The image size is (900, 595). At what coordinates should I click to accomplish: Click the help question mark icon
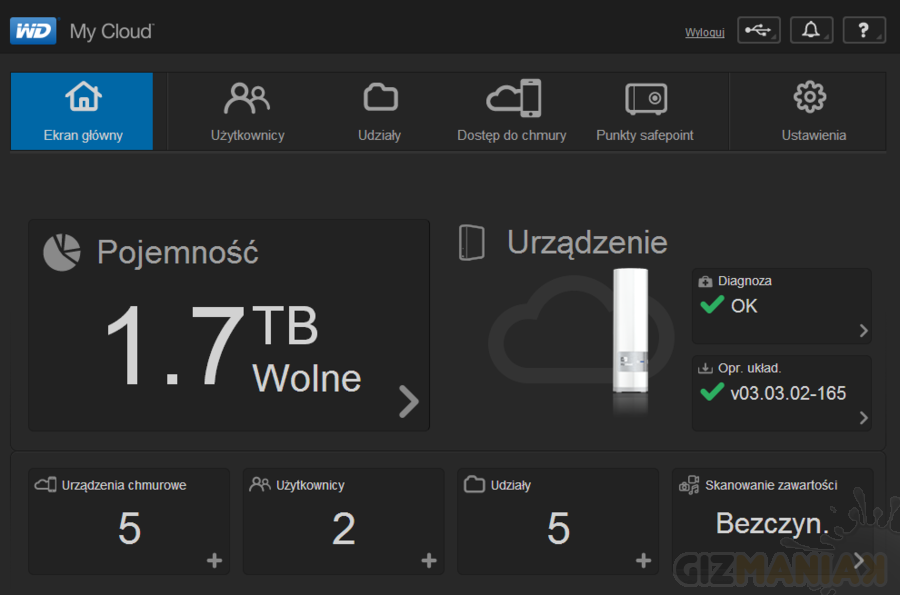coord(864,31)
